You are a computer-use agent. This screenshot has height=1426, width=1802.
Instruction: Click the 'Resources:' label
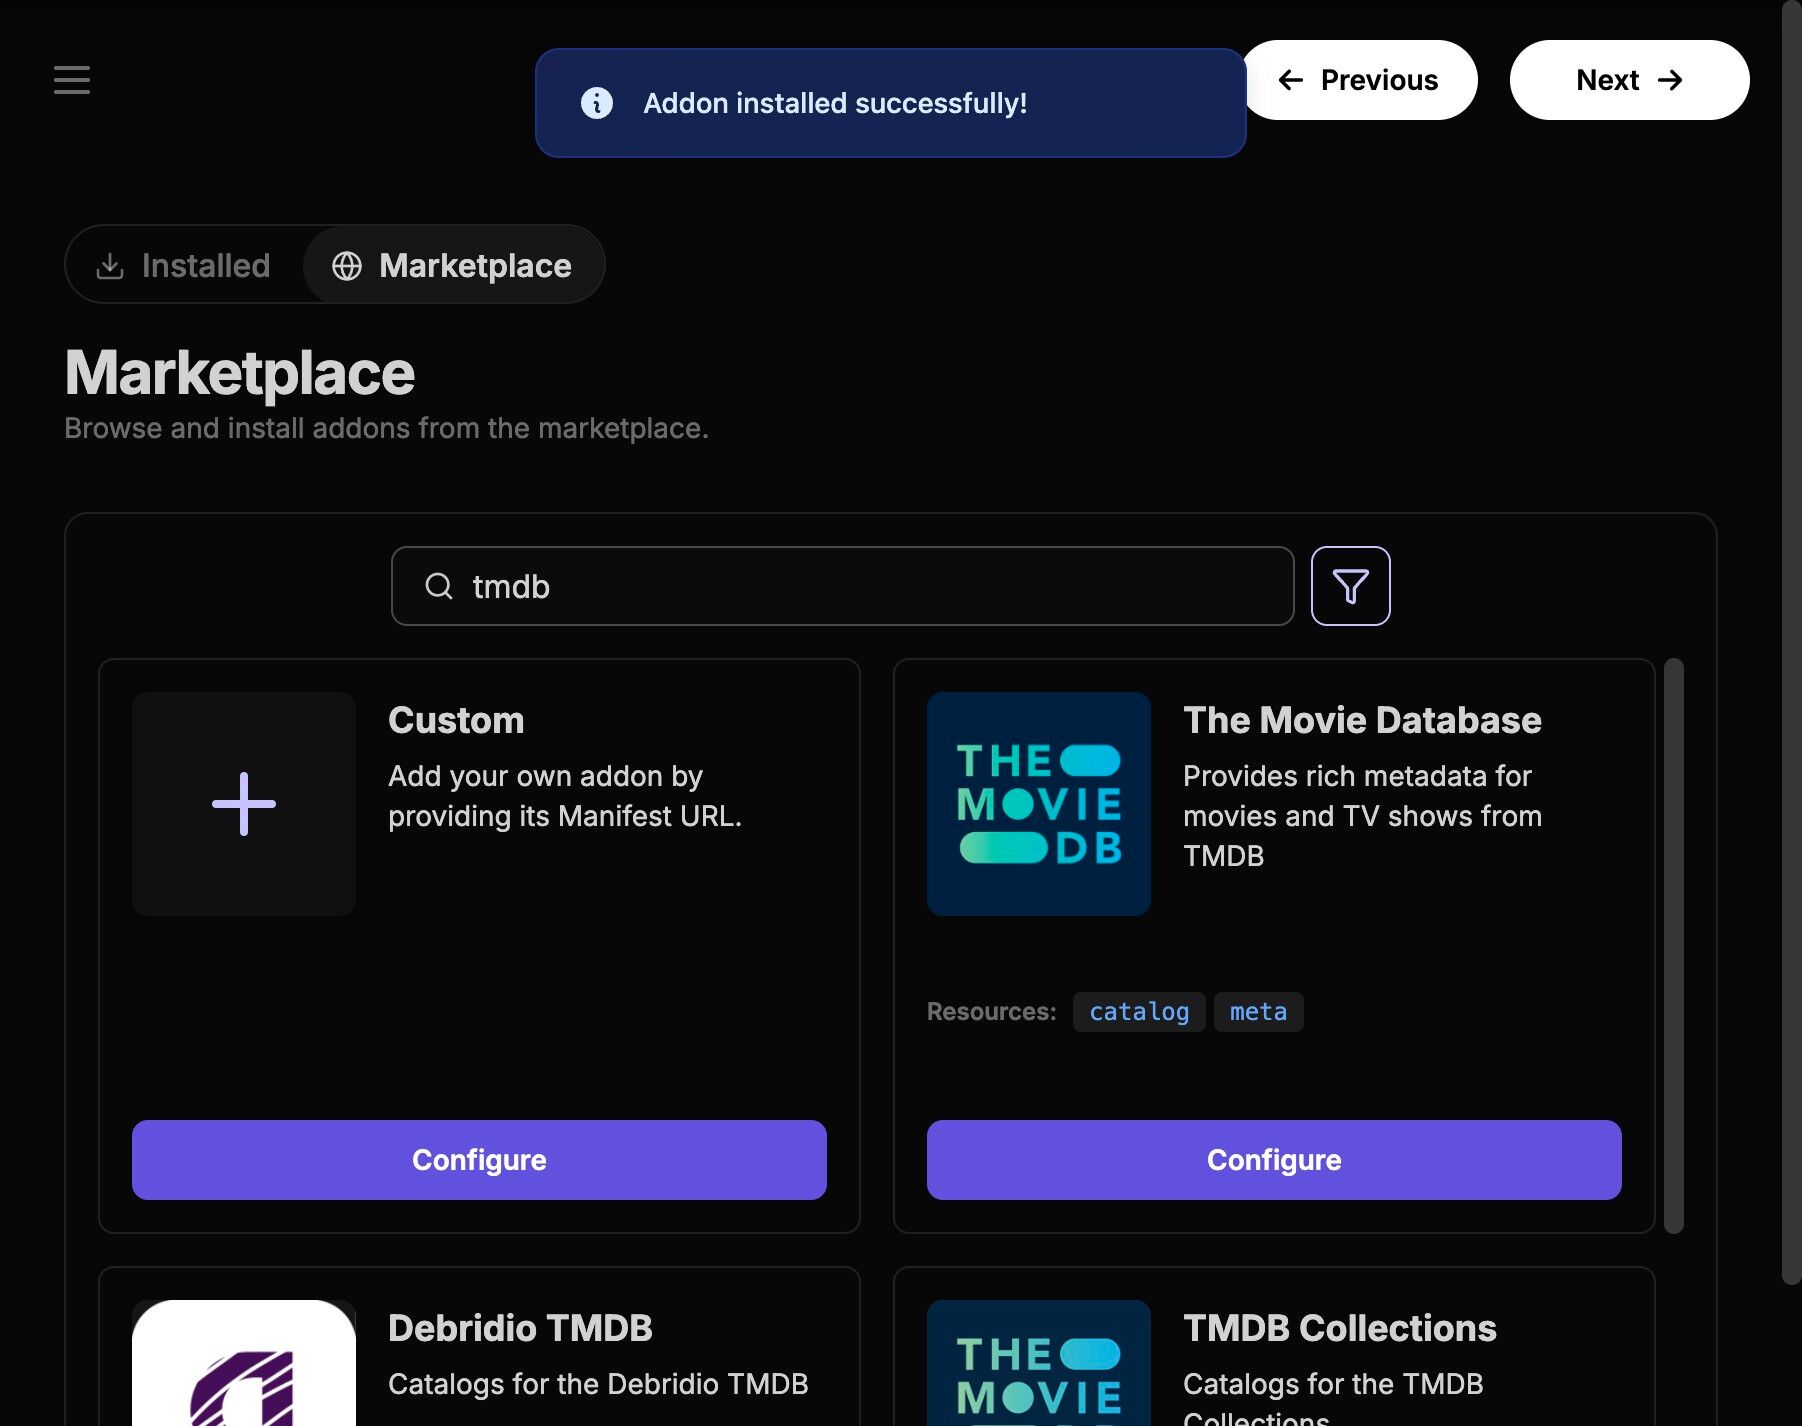(x=991, y=1012)
